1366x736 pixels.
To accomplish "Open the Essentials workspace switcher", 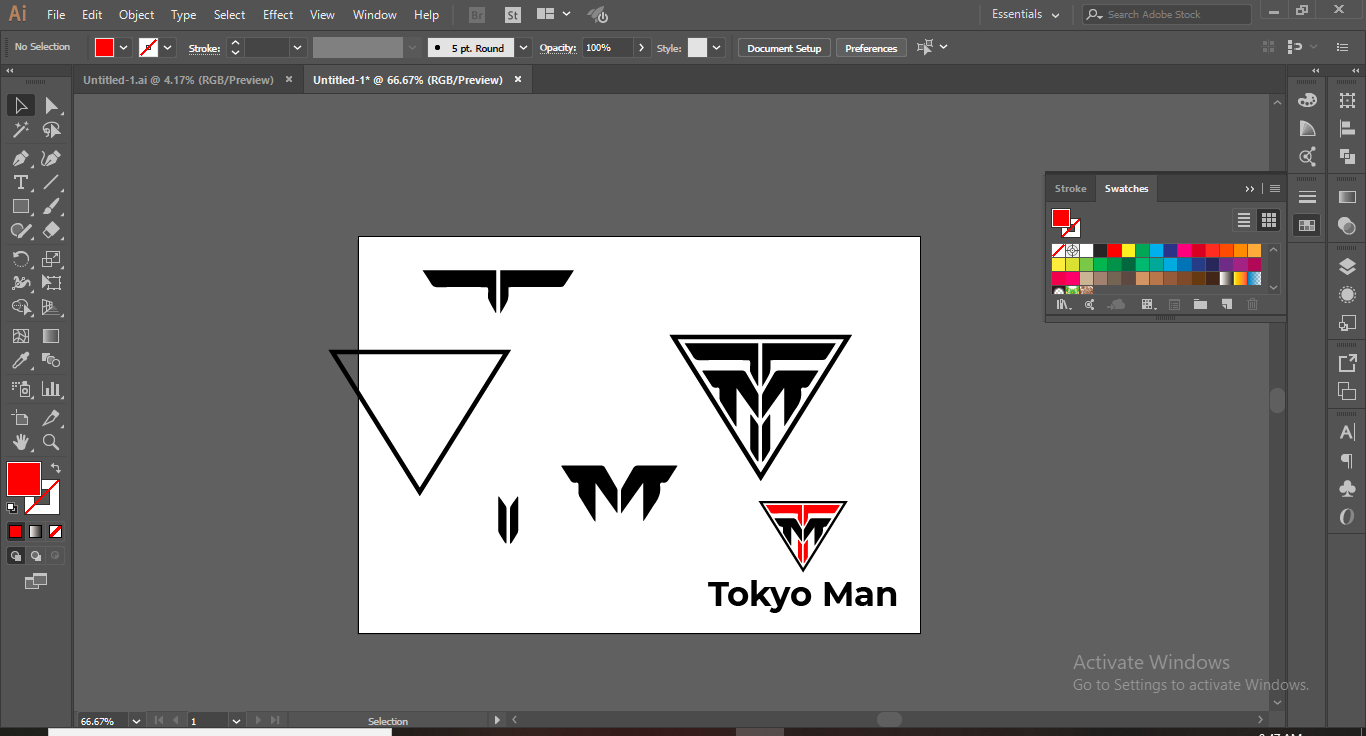I will coord(1025,14).
